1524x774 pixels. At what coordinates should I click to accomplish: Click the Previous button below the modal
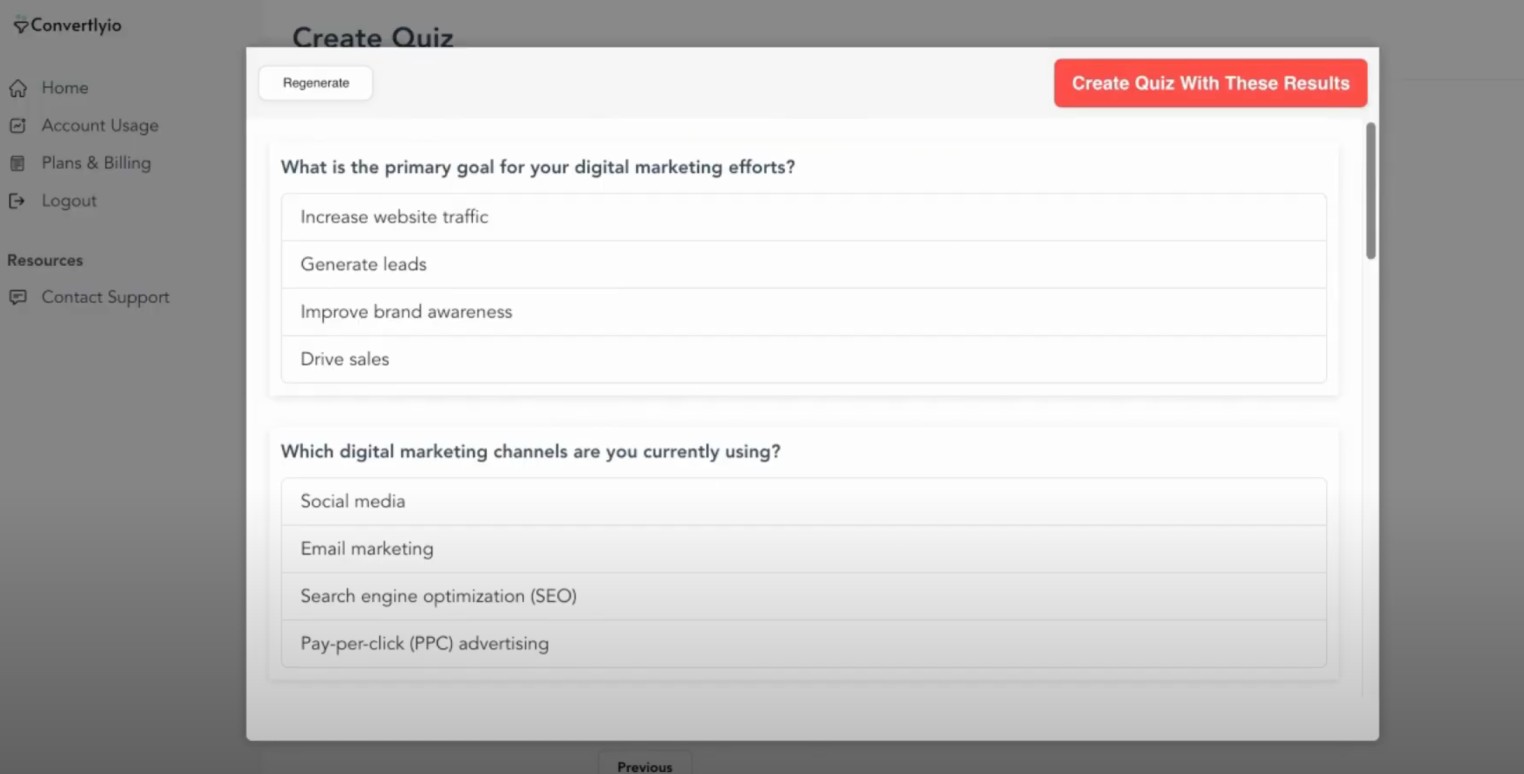645,764
